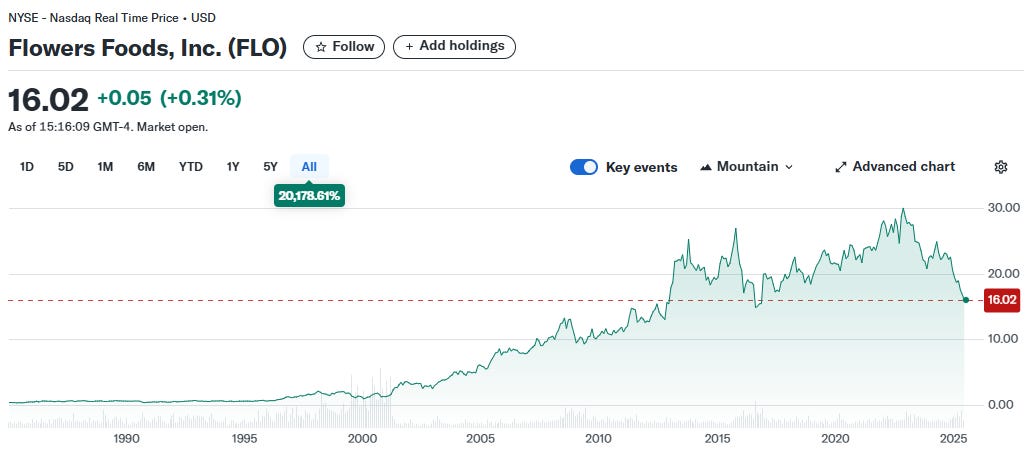Select the 5D time range
This screenshot has width=1036, height=461.
[x=65, y=166]
